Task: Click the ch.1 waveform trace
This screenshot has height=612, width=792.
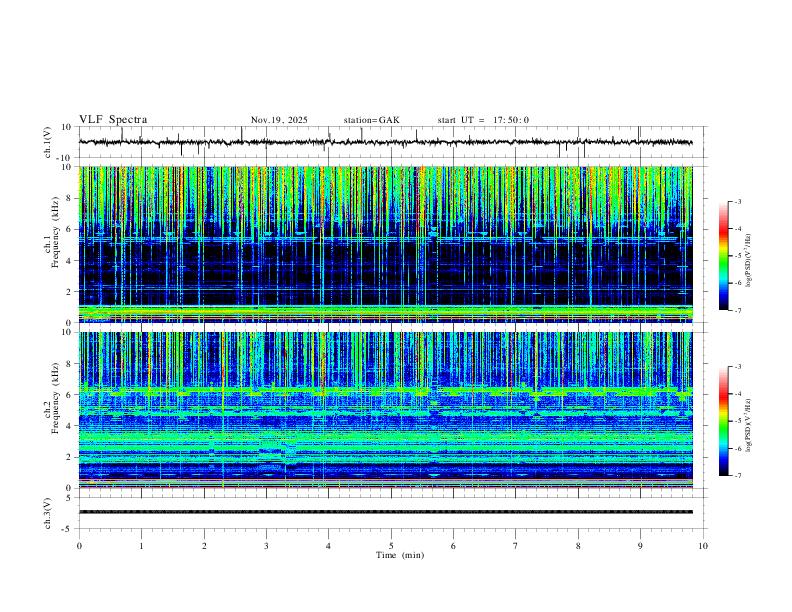Action: [386, 142]
